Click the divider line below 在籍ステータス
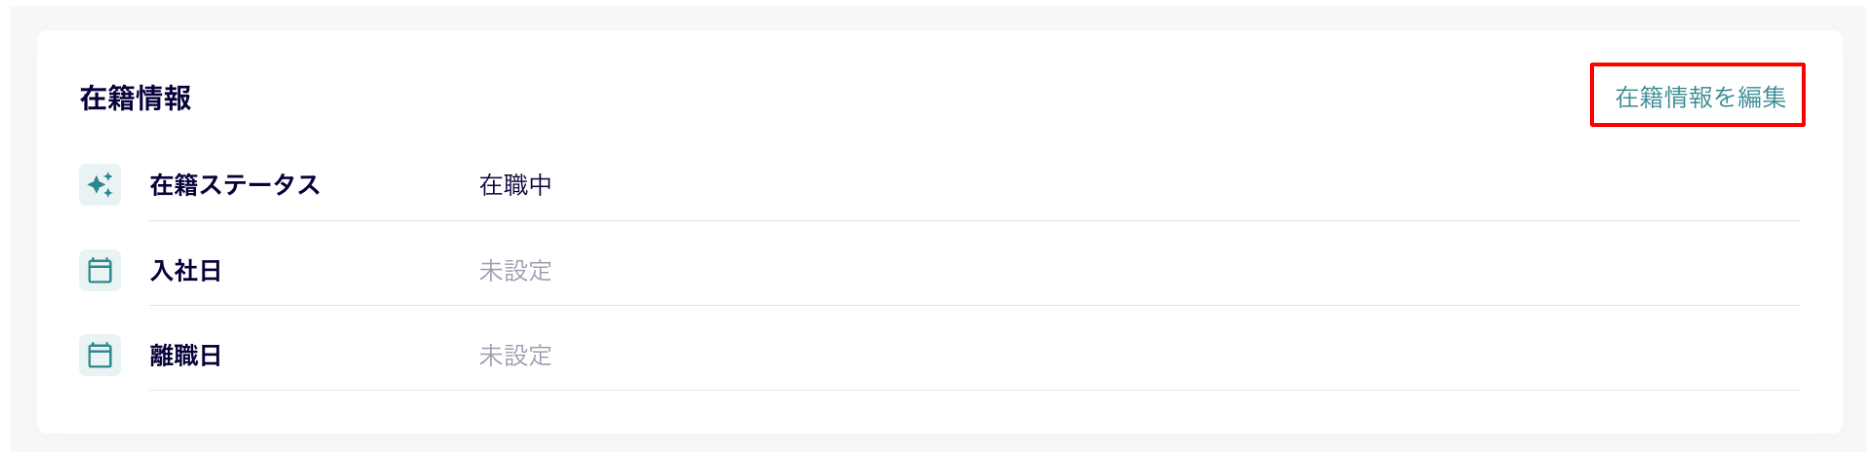Screen dimensions: 1870x460 (975, 220)
